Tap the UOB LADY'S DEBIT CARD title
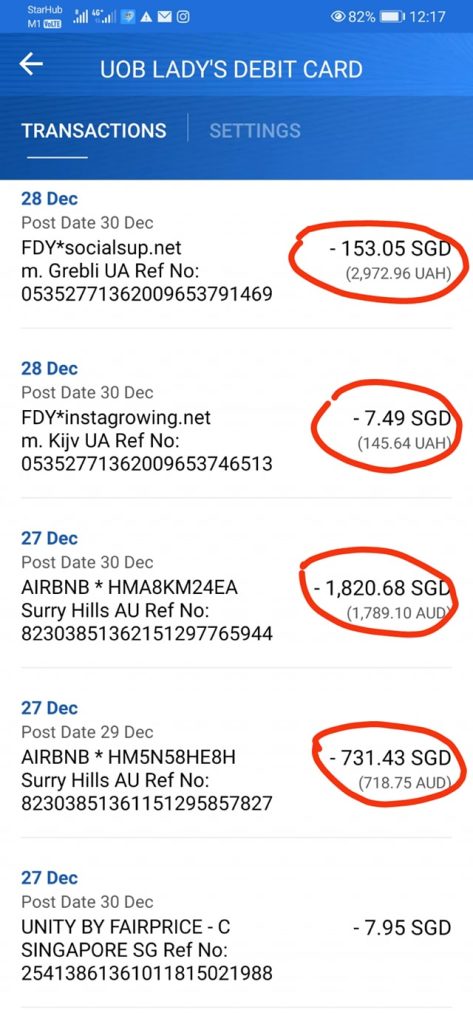473x1024 pixels. click(x=231, y=69)
